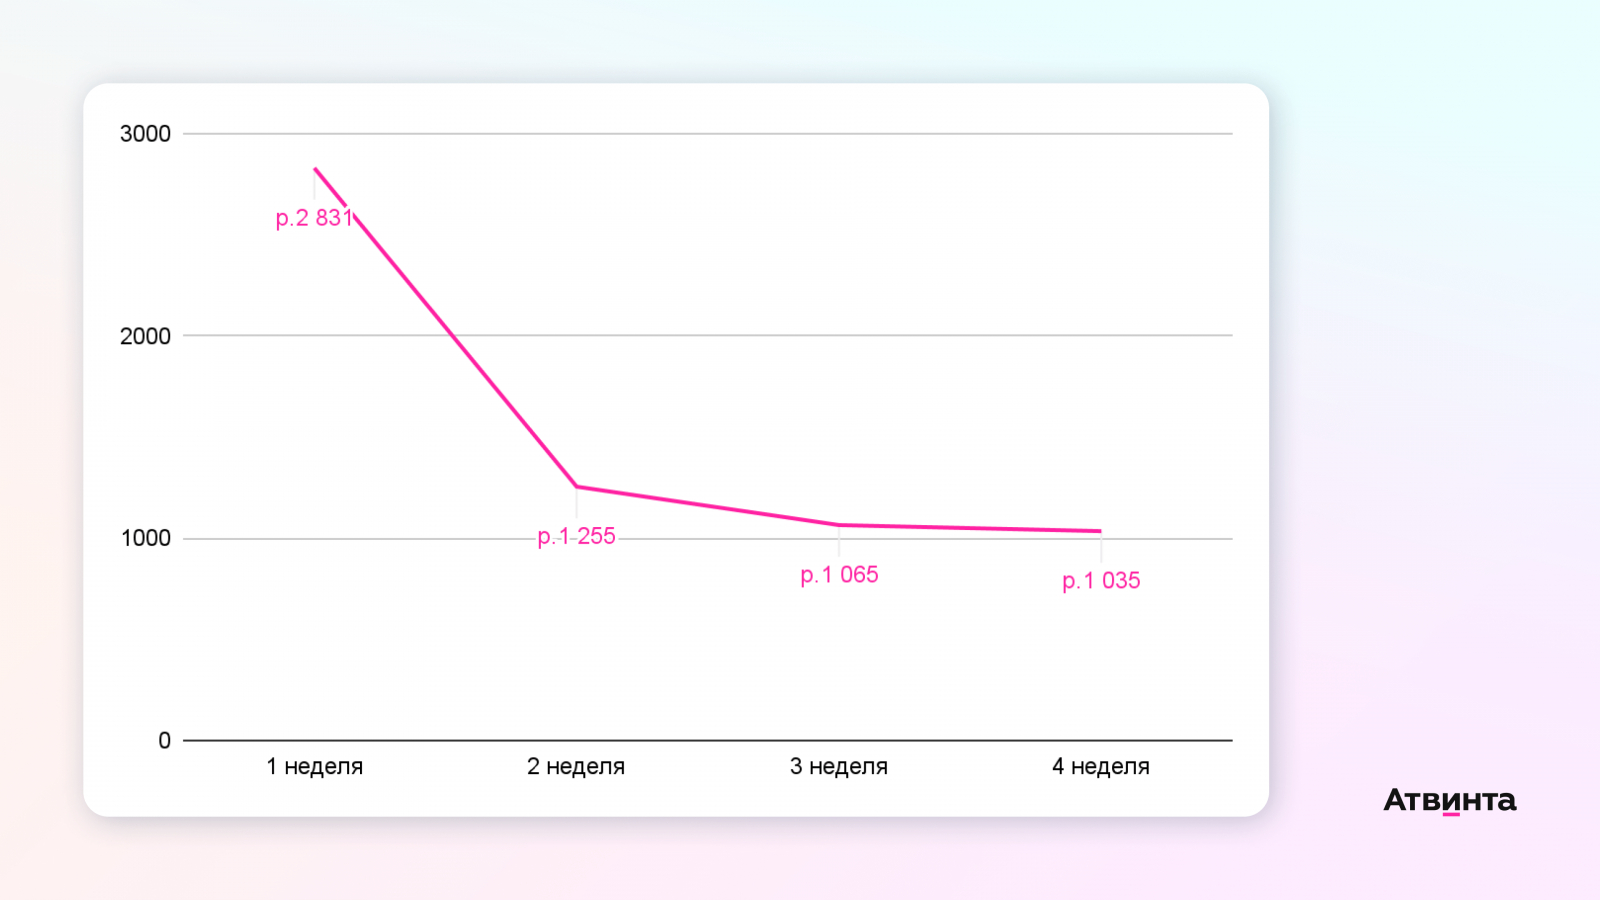Click the y-axis value 1000
This screenshot has height=900, width=1600.
pyautogui.click(x=145, y=538)
